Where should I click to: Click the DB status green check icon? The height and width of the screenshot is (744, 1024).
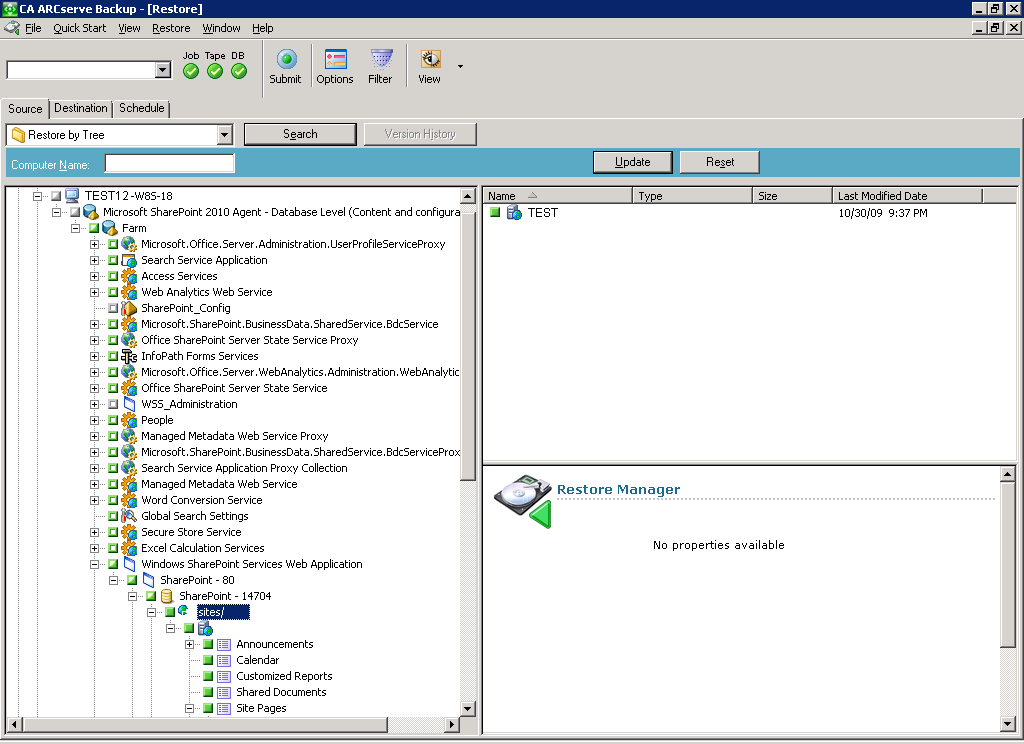tap(238, 71)
